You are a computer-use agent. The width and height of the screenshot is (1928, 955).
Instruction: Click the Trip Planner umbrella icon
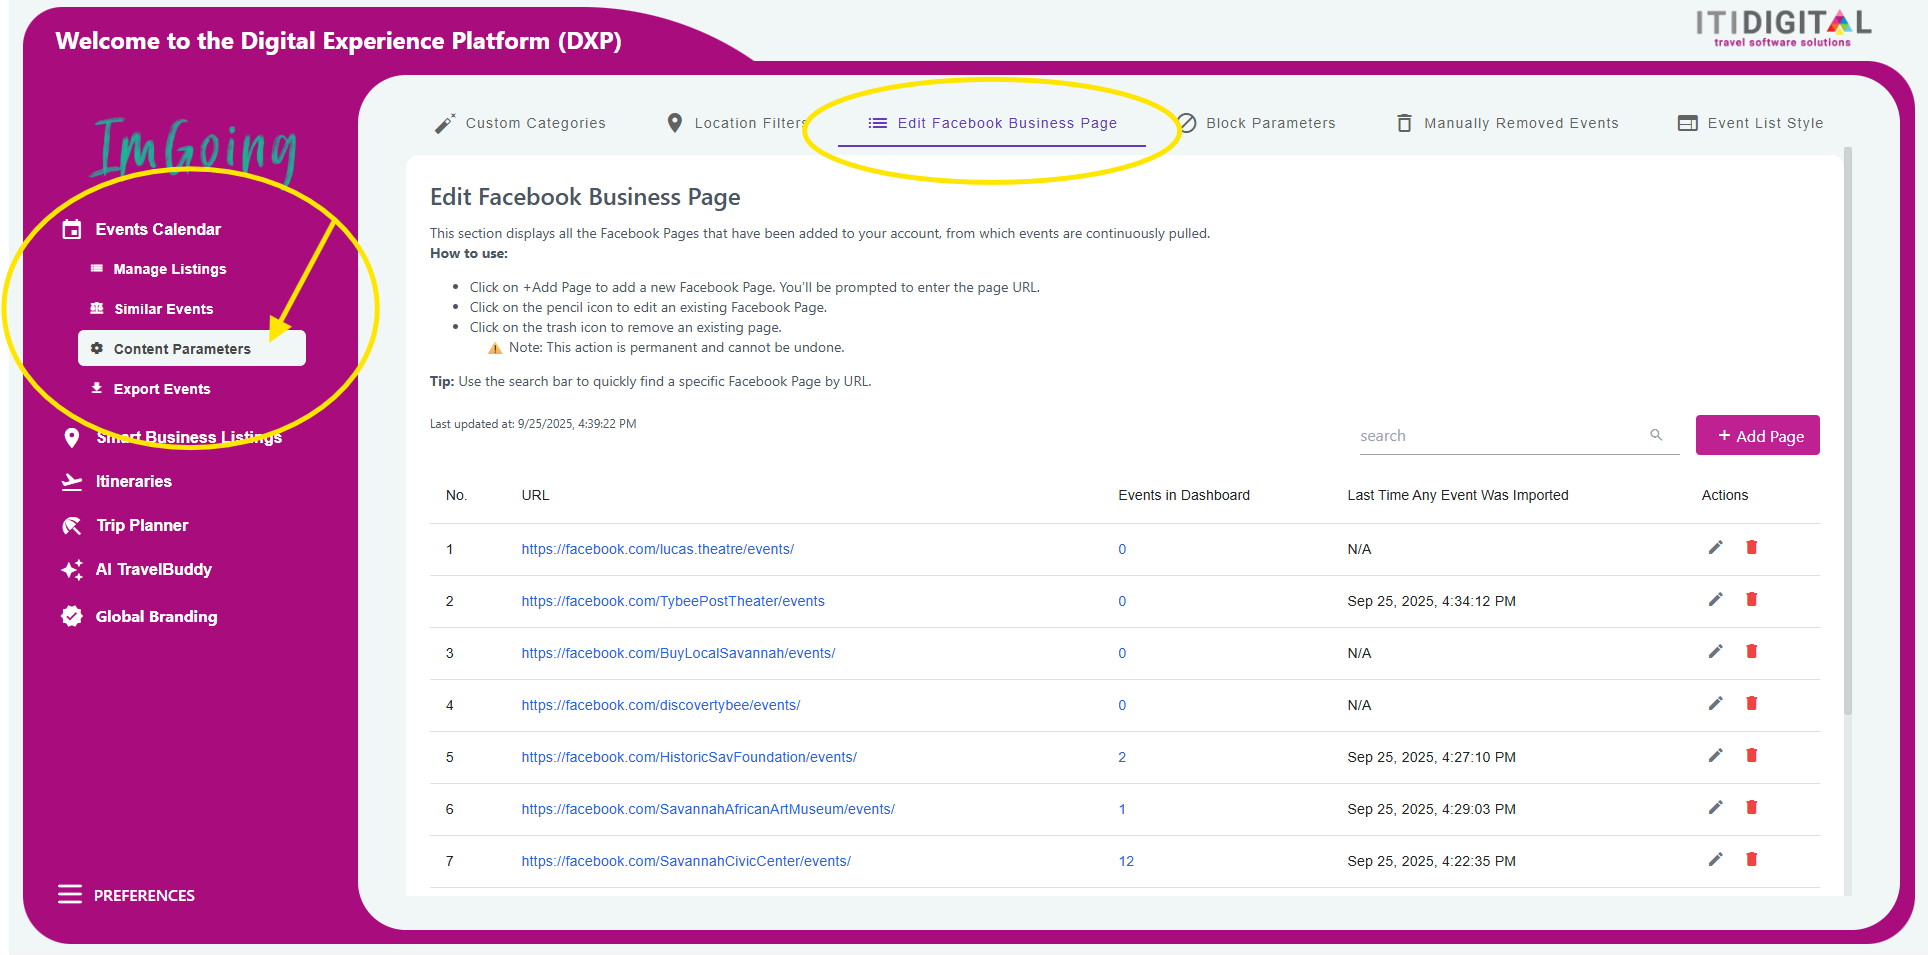(x=72, y=526)
